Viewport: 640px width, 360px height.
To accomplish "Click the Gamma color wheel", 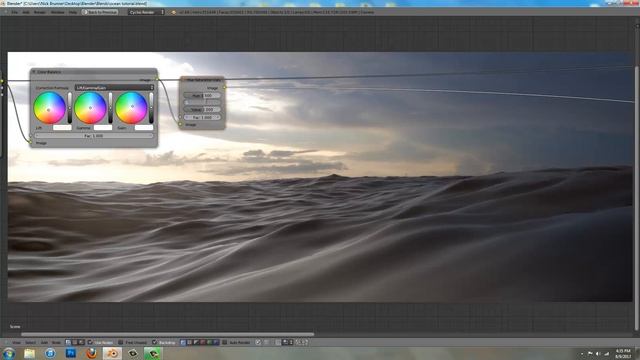I will (90, 108).
